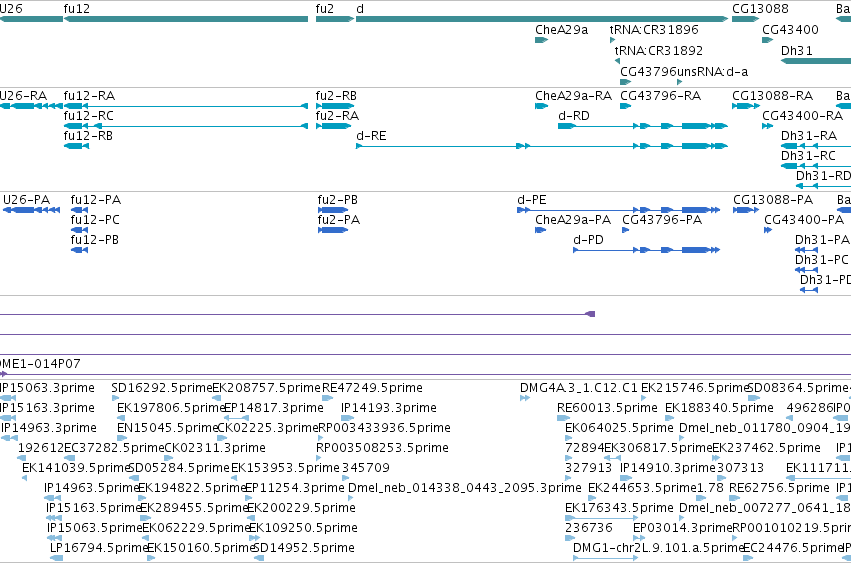
Task: Click the purple end marker of the top clone line
Action: pyautogui.click(x=590, y=314)
